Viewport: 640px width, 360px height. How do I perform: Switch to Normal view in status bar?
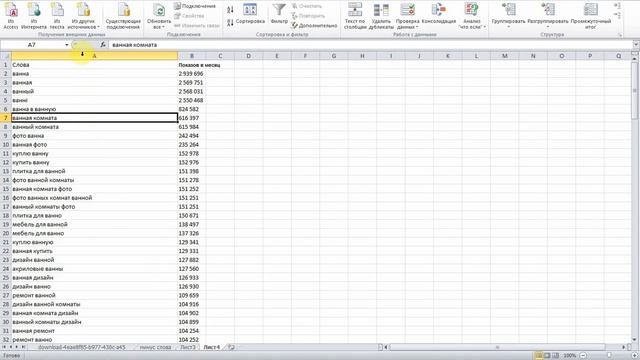coord(539,356)
